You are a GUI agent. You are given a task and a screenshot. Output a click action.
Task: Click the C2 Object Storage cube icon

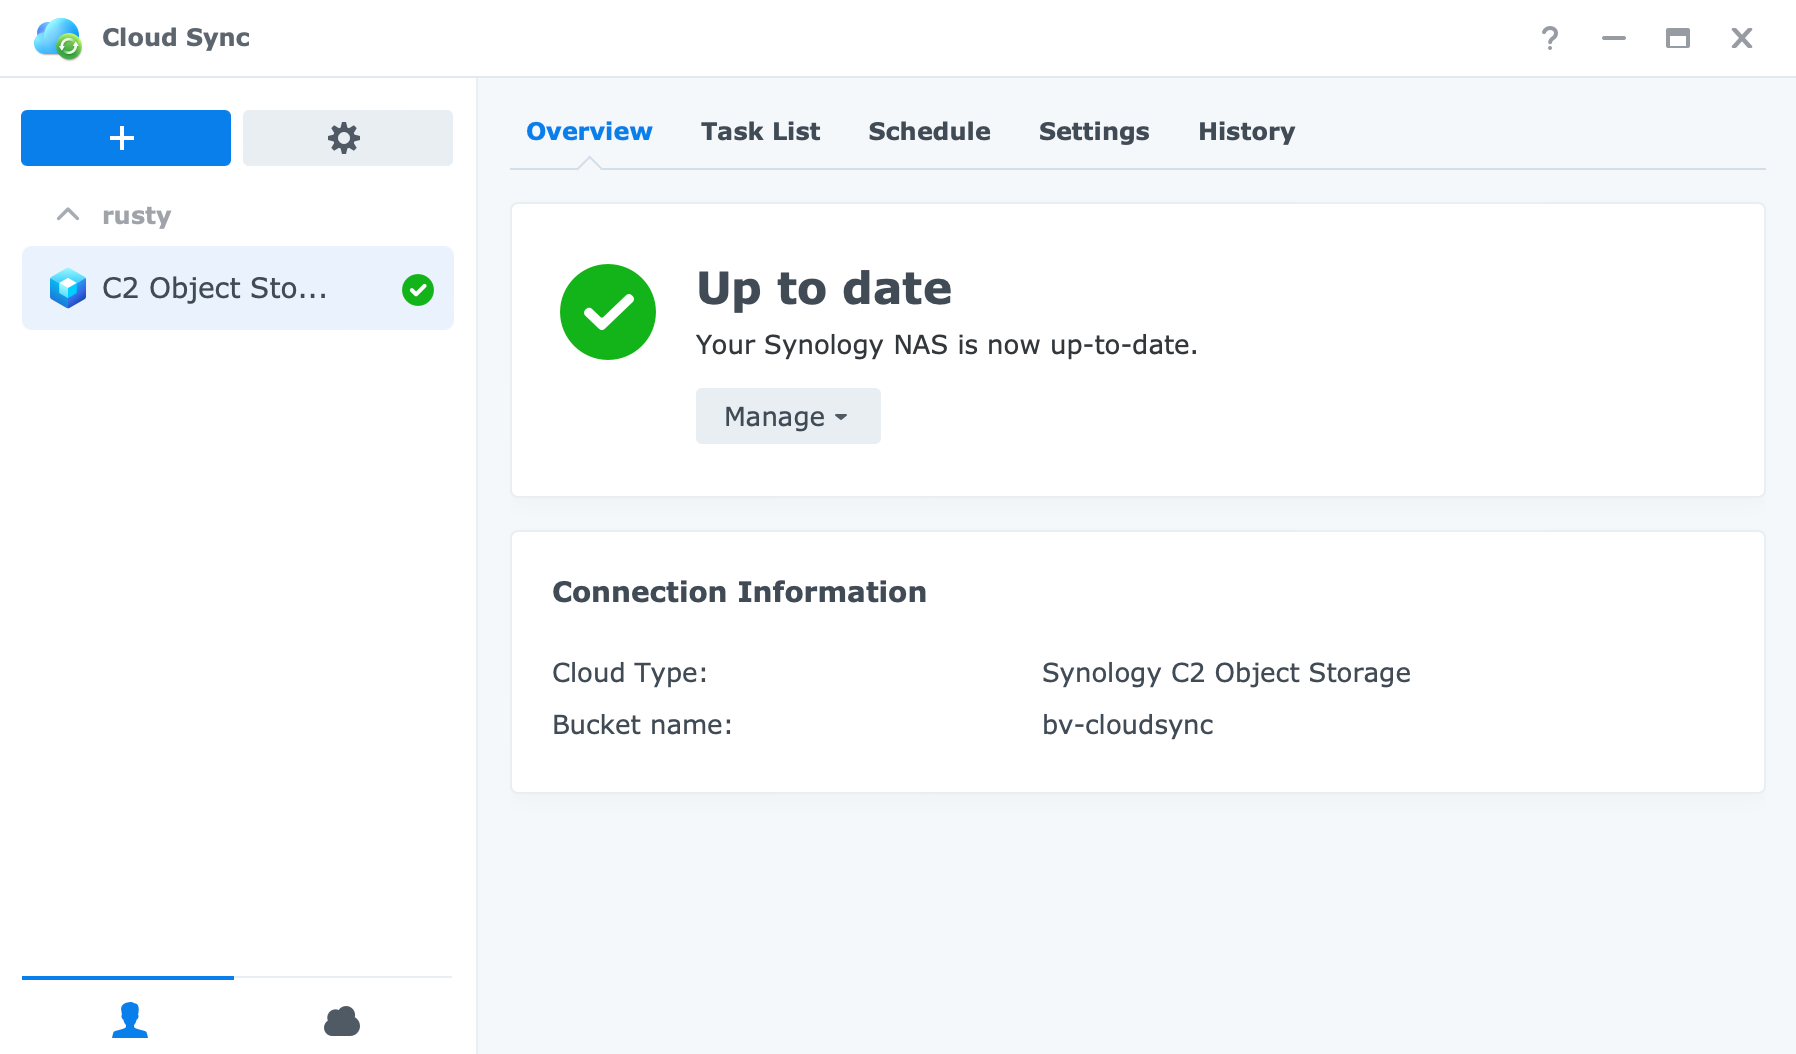[68, 288]
